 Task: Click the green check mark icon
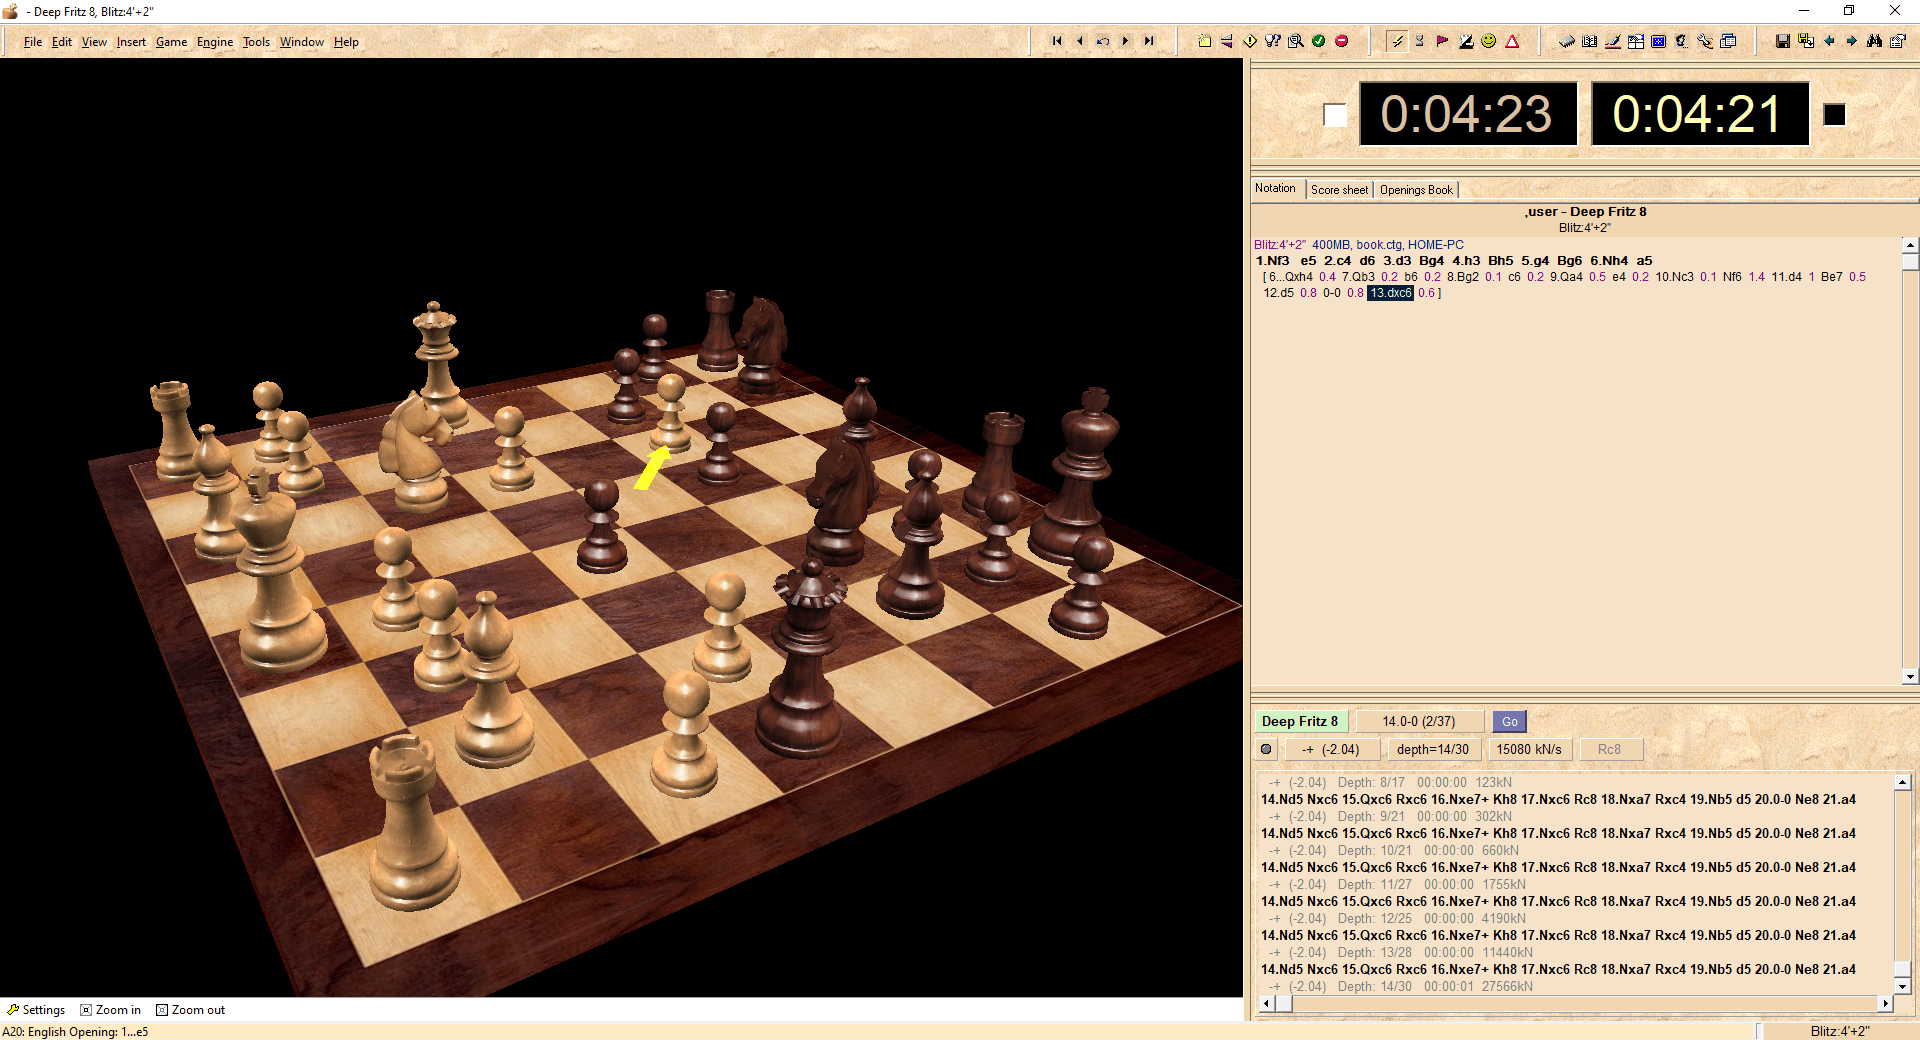click(x=1319, y=41)
